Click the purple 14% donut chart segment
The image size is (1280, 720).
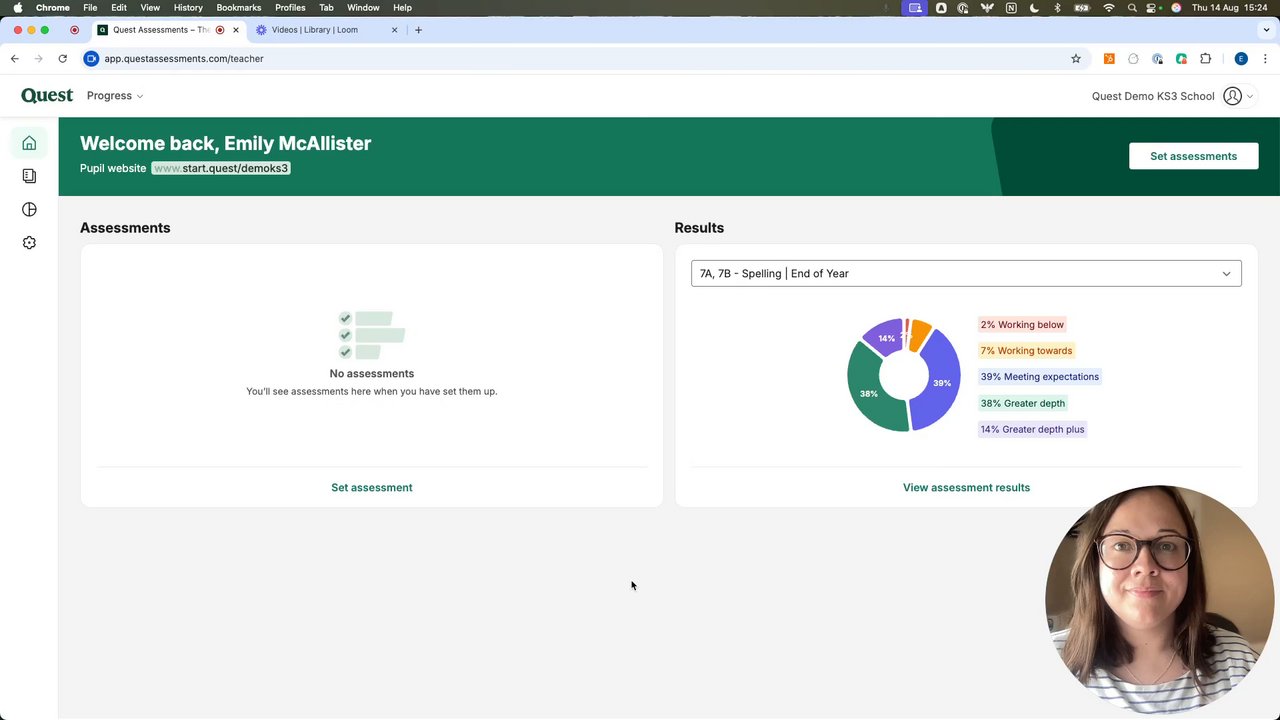(884, 337)
